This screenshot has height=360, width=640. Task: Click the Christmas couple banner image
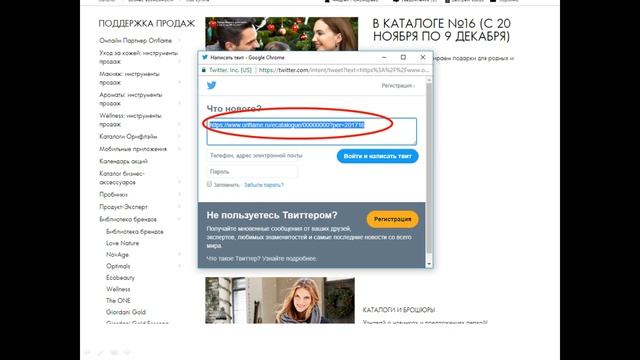(282, 34)
